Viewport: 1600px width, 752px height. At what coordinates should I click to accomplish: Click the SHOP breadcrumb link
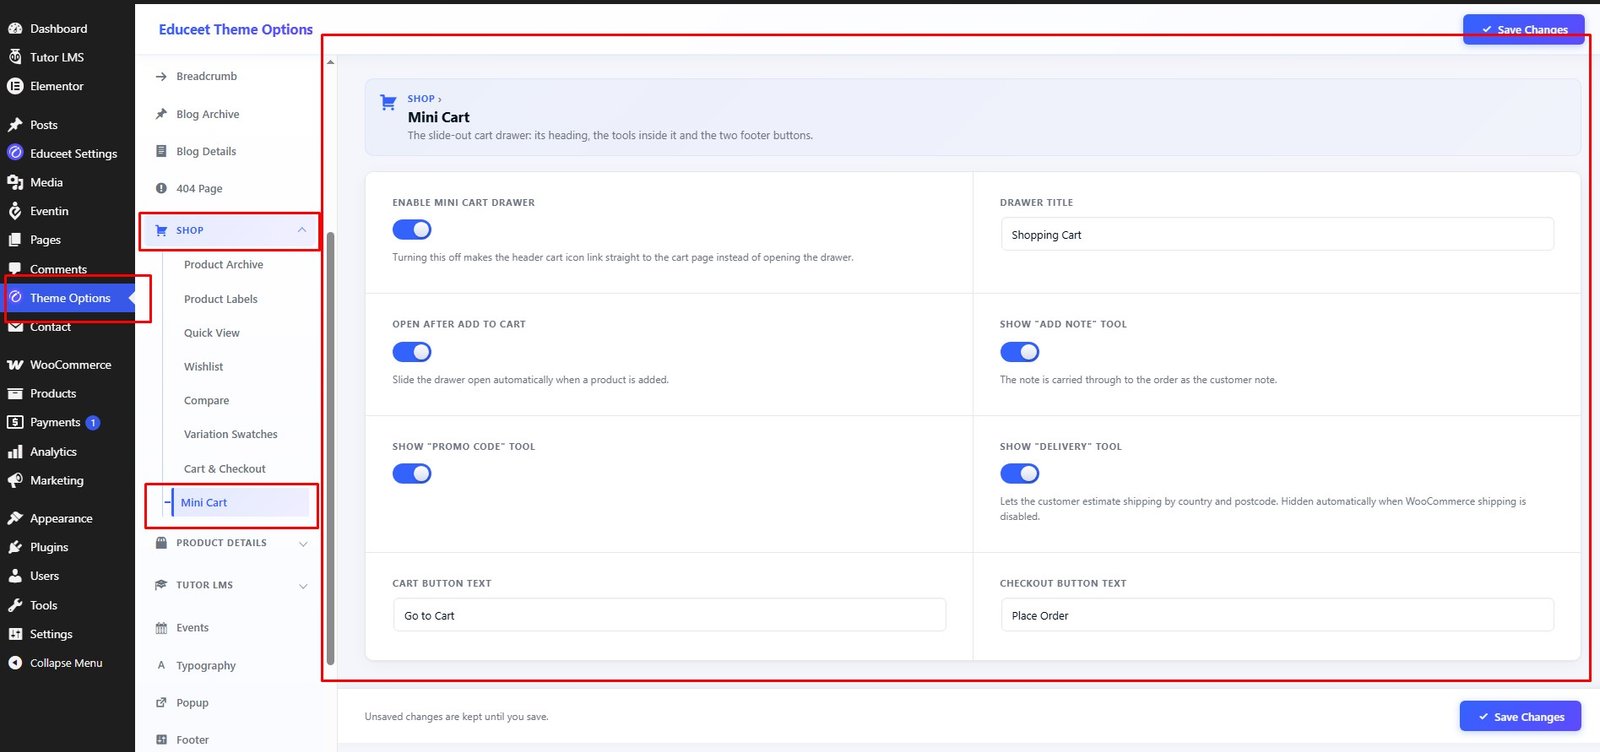421,99
